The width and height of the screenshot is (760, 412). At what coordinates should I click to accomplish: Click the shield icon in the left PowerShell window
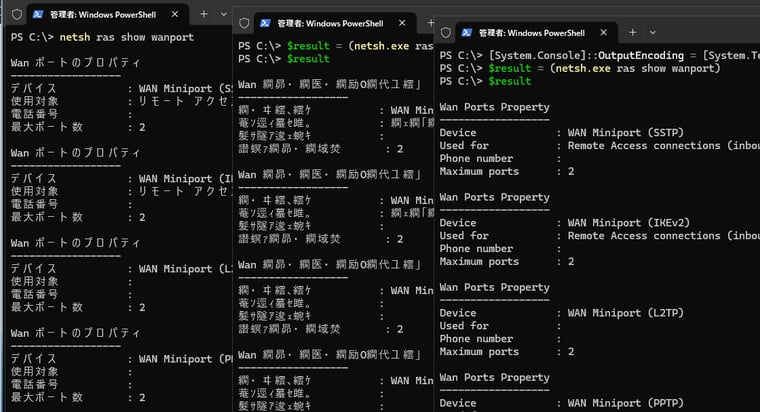16,15
